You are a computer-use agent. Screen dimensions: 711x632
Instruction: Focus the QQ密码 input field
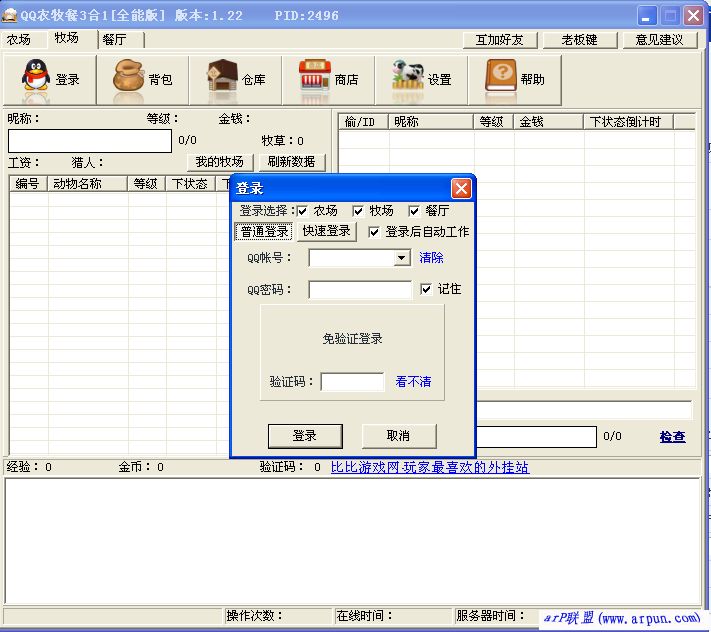360,290
